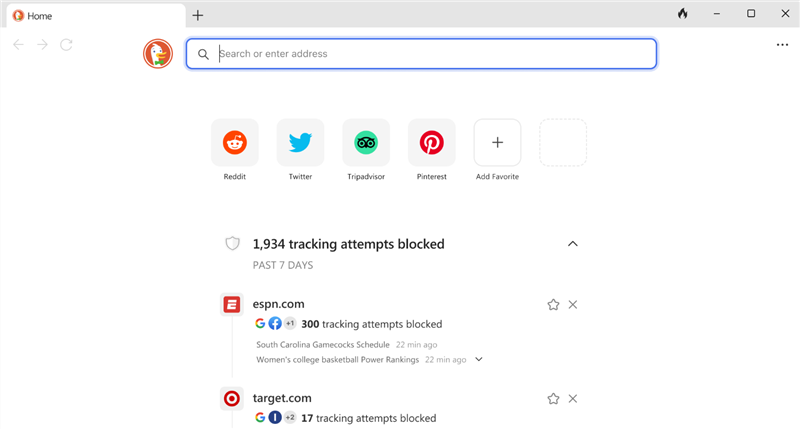Open South Carolina Gamecocks Schedule link
The height and width of the screenshot is (429, 800).
click(x=323, y=344)
